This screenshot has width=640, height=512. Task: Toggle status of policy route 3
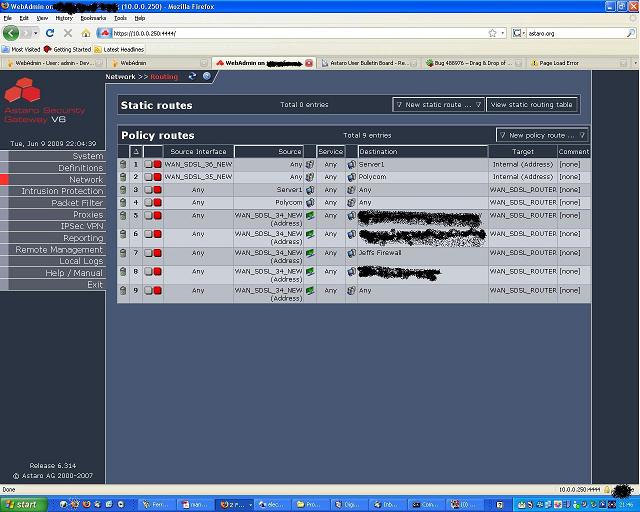[x=153, y=189]
